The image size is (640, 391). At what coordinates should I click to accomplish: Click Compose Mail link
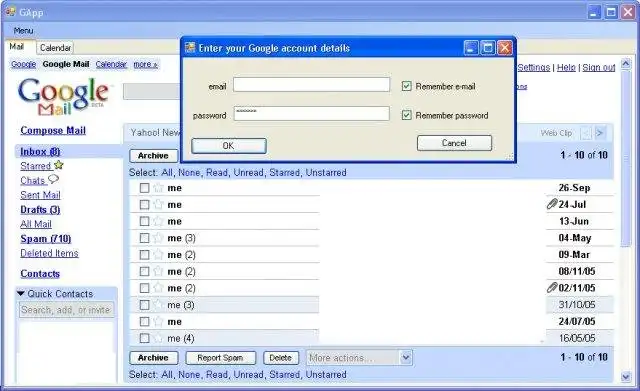[53, 130]
